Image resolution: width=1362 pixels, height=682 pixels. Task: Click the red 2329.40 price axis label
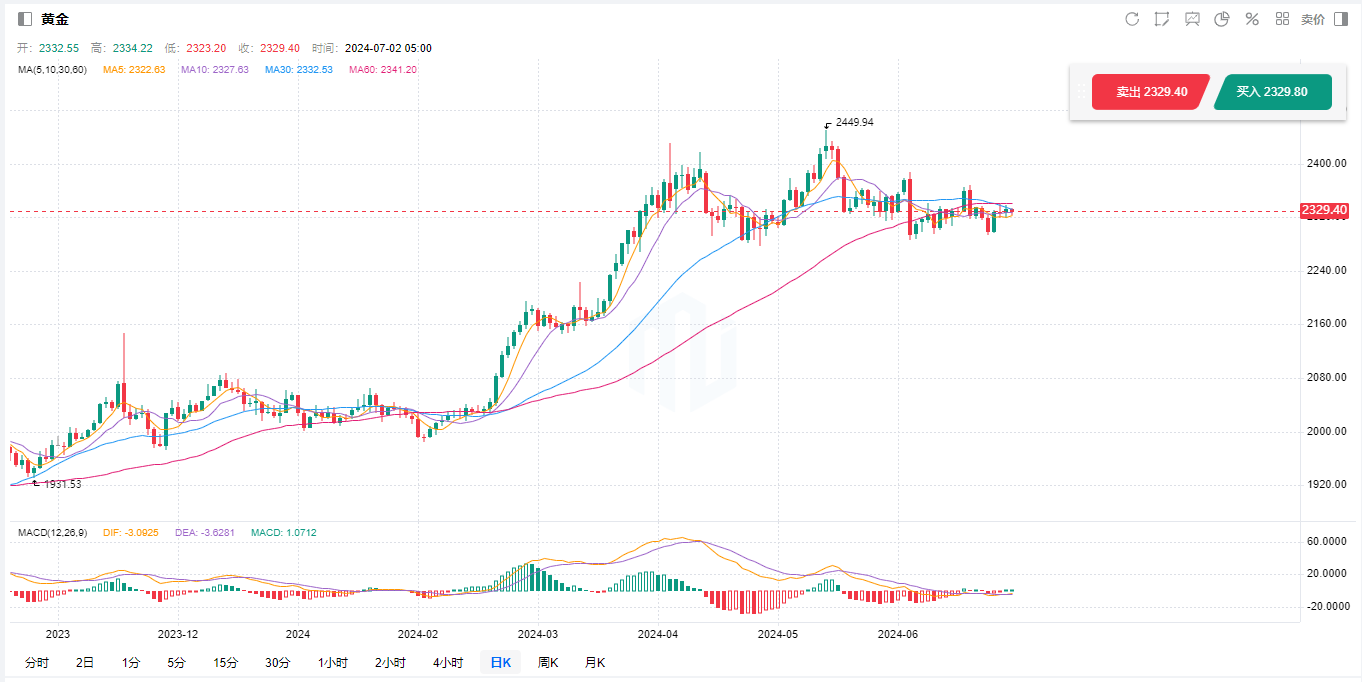tap(1324, 211)
